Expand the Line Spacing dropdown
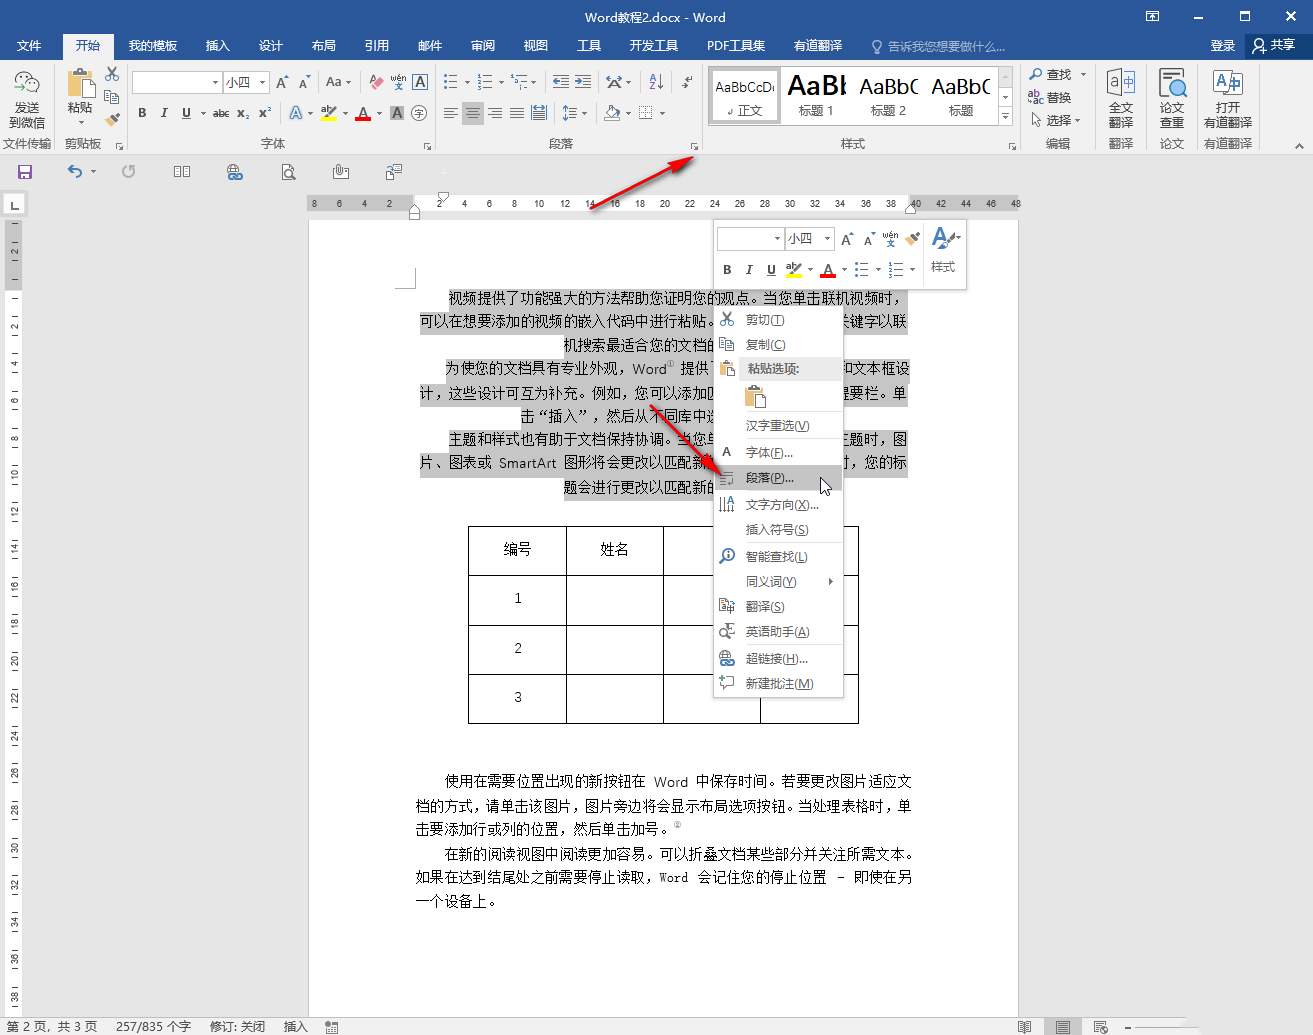This screenshot has height=1035, width=1313. coord(573,113)
